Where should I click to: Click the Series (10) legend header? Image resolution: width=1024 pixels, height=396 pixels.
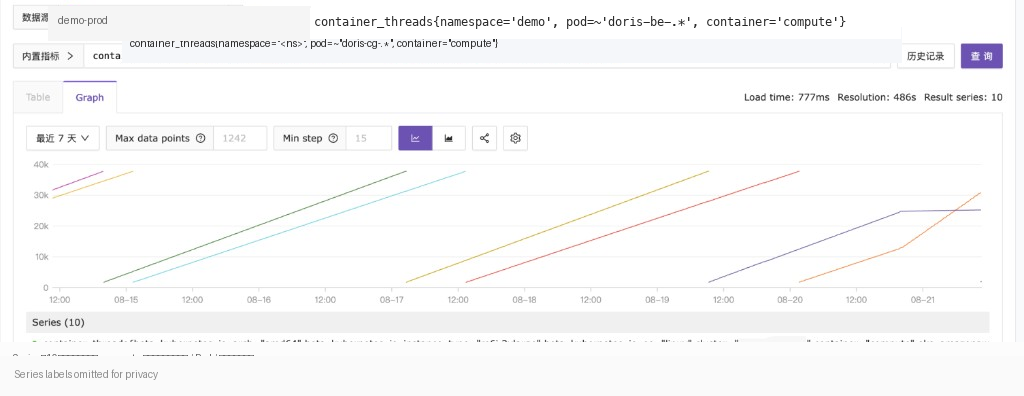click(x=58, y=322)
